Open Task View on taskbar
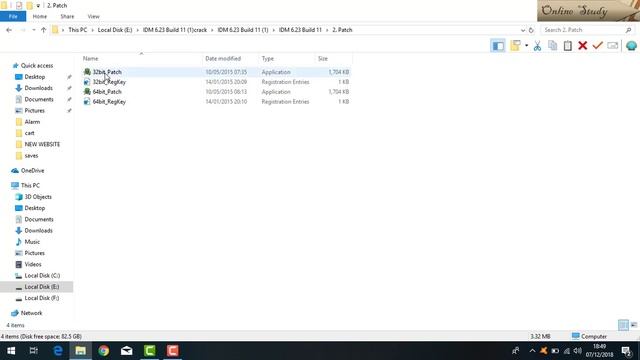The height and width of the screenshot is (360, 640). coord(34,351)
